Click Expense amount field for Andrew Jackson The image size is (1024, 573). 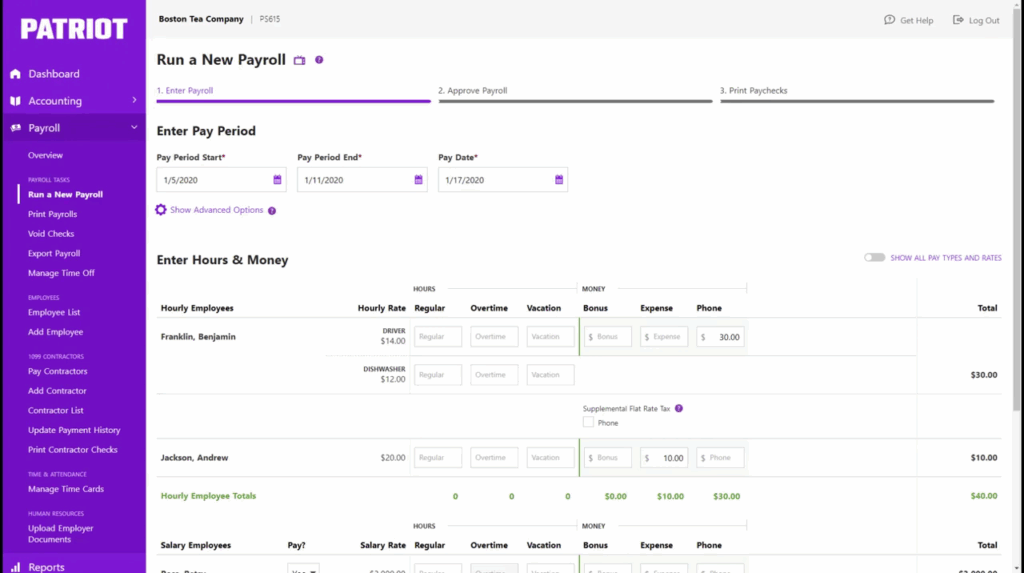point(665,458)
